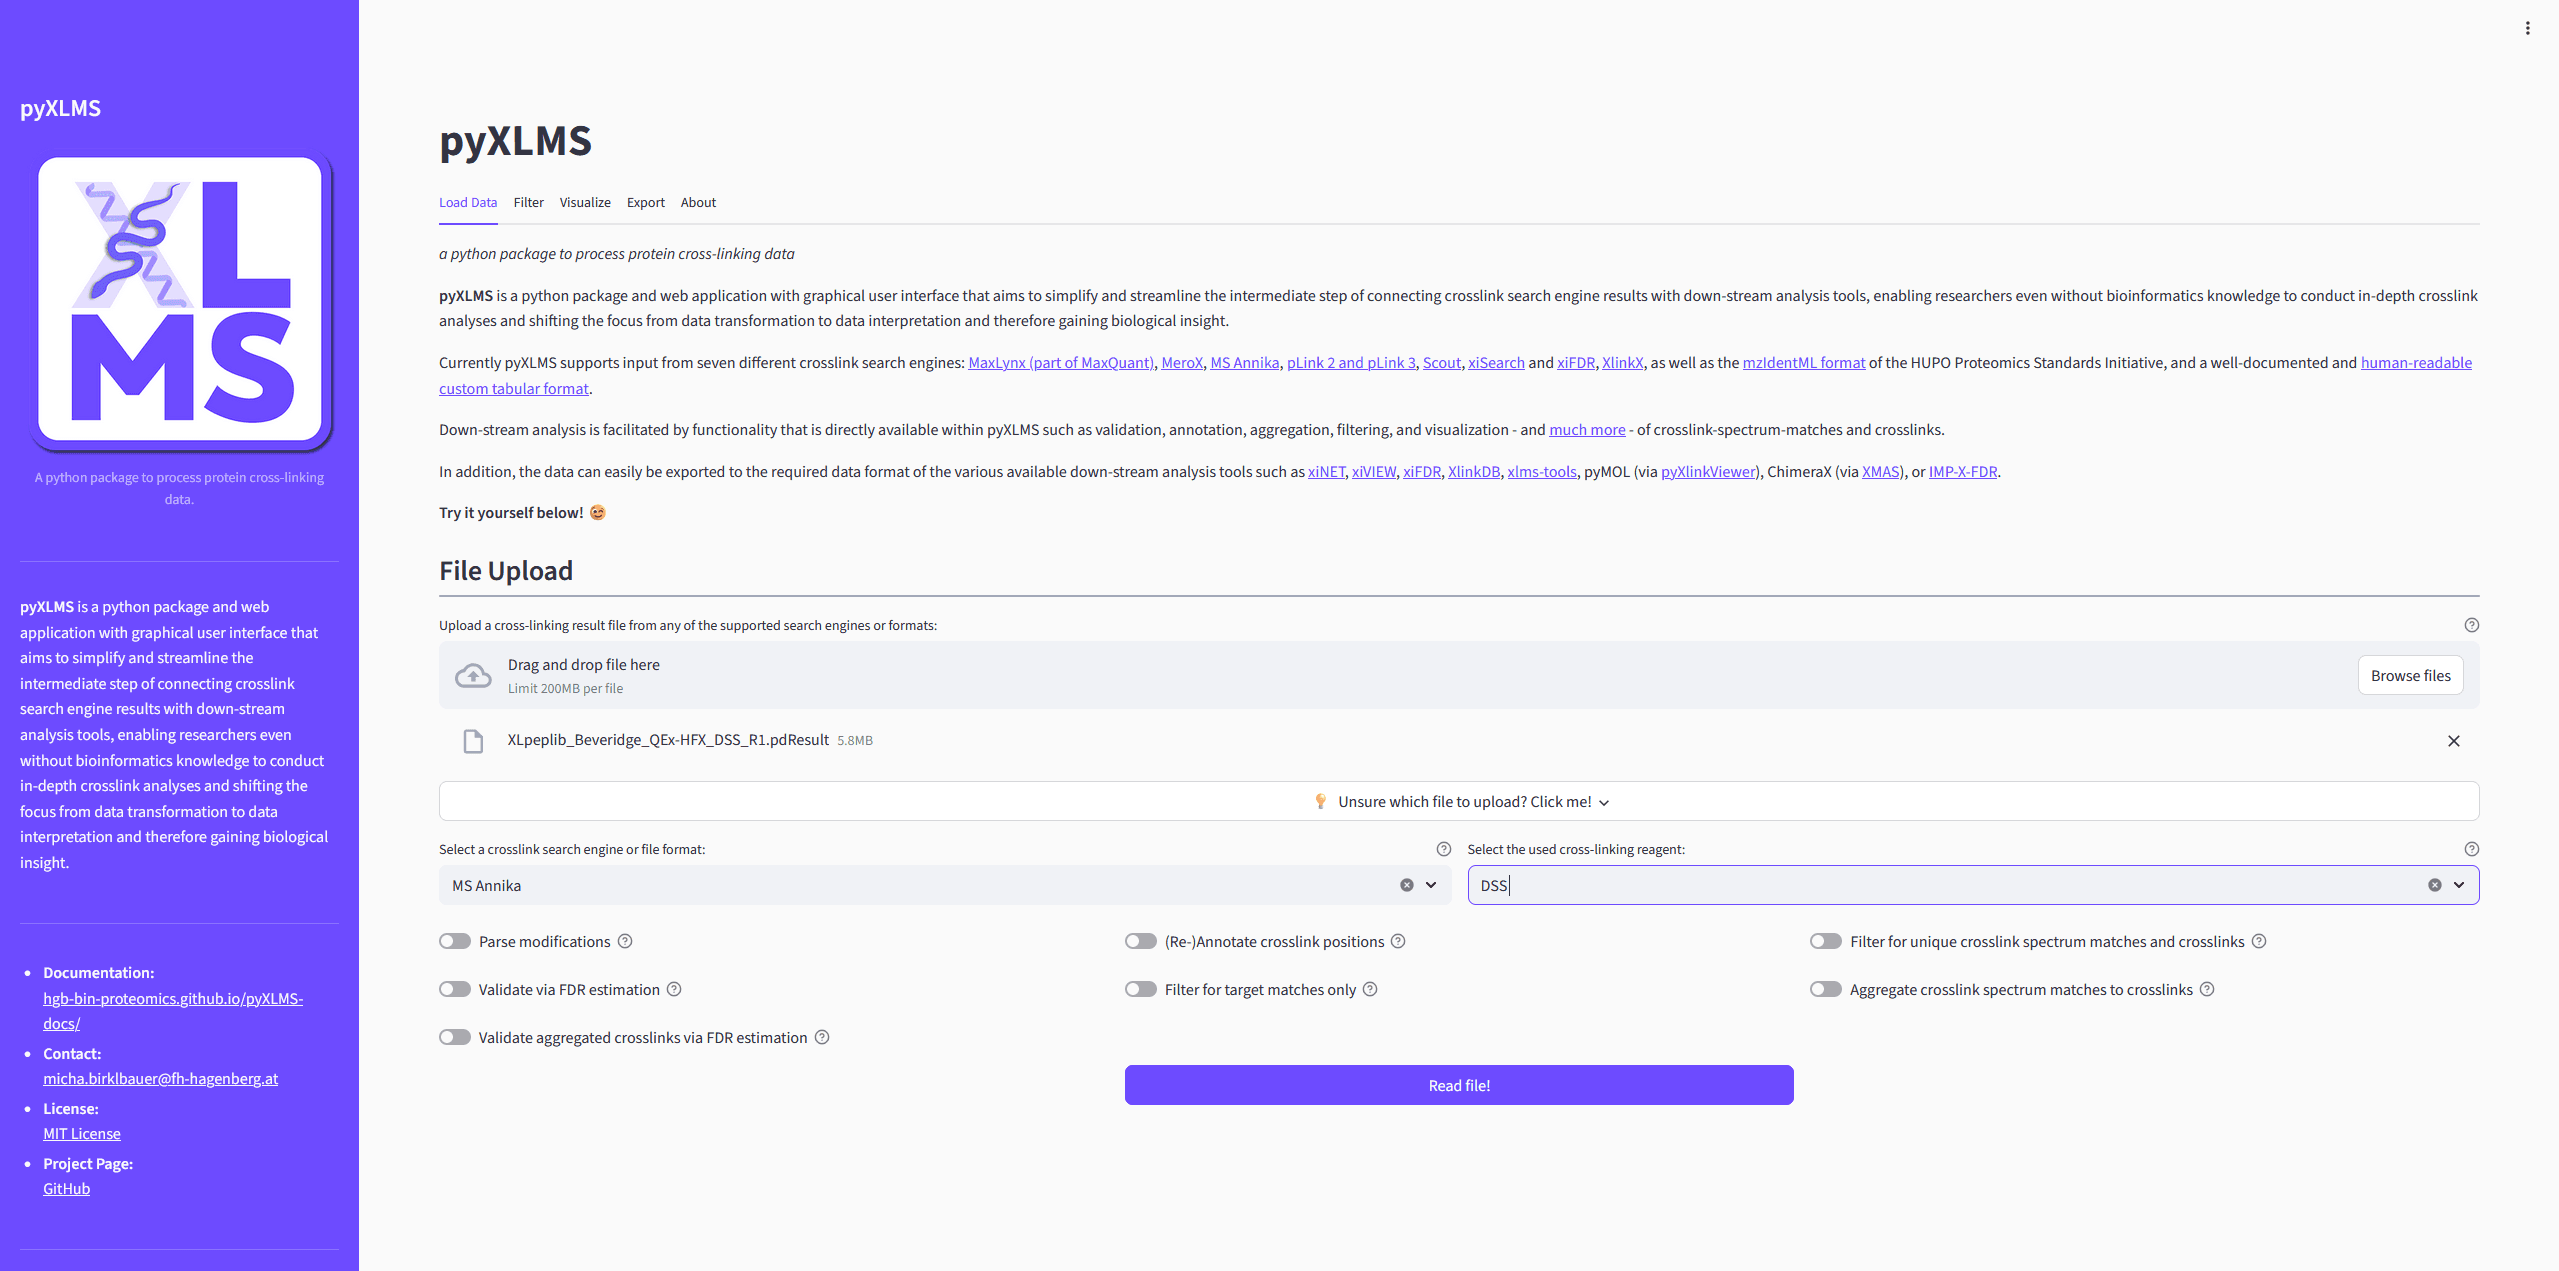This screenshot has width=2559, height=1271.
Task: Open the GitHub project page link
Action: pyautogui.click(x=66, y=1188)
